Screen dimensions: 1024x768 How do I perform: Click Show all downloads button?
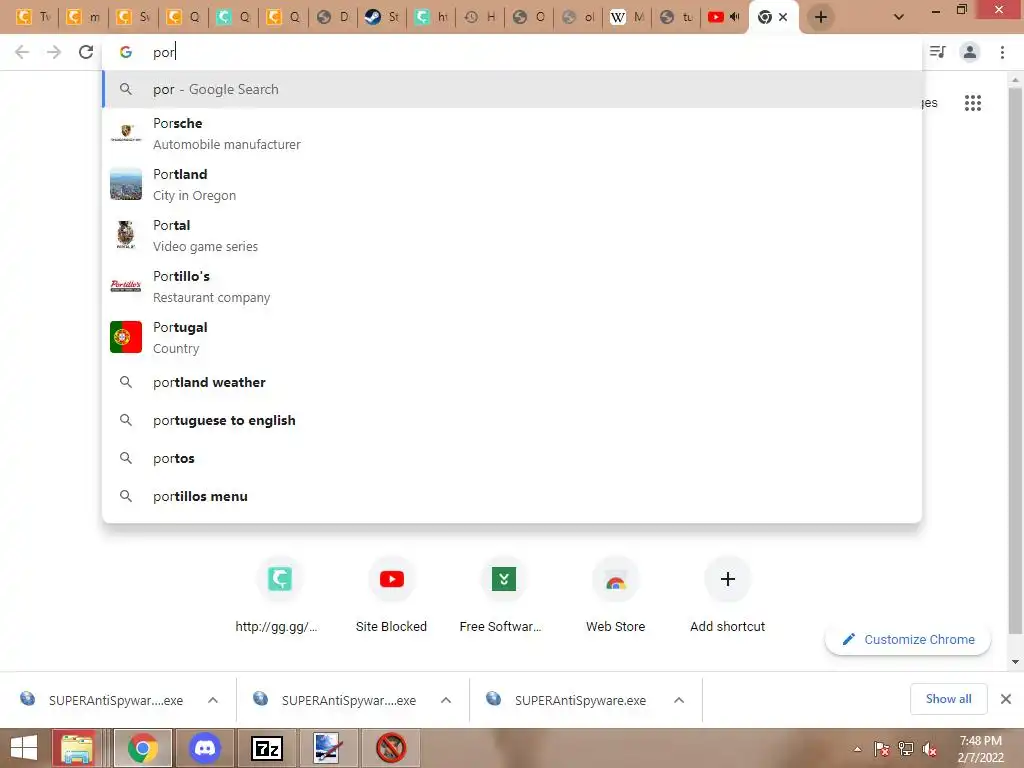point(948,699)
